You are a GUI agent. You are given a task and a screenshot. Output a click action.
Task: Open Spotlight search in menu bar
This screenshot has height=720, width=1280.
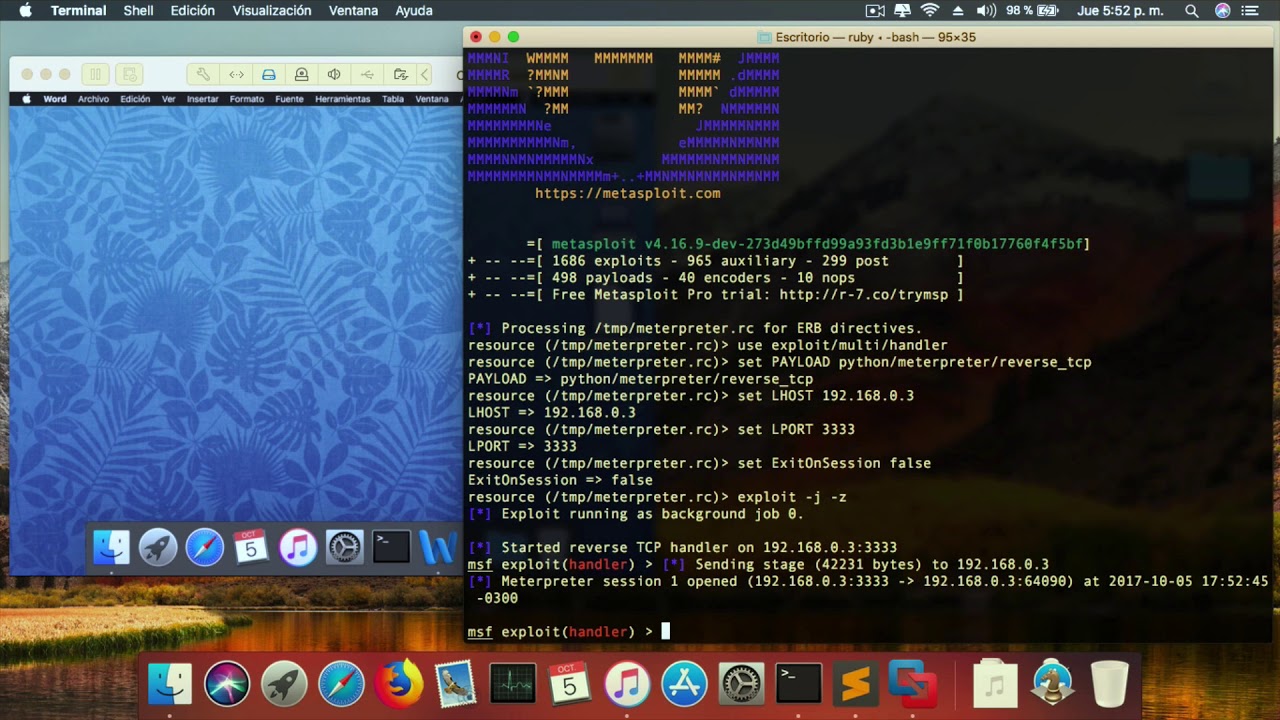coord(1192,11)
